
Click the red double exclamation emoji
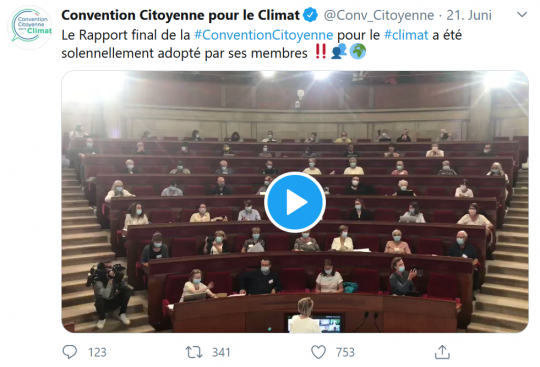coord(321,52)
